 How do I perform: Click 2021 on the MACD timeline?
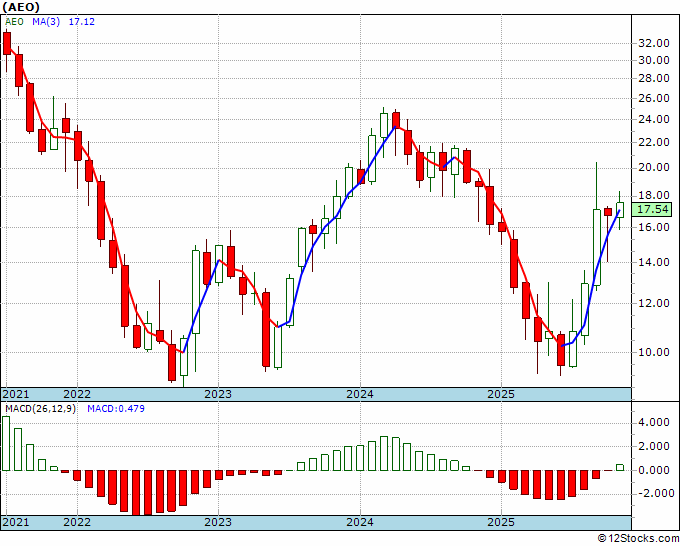click(x=16, y=522)
